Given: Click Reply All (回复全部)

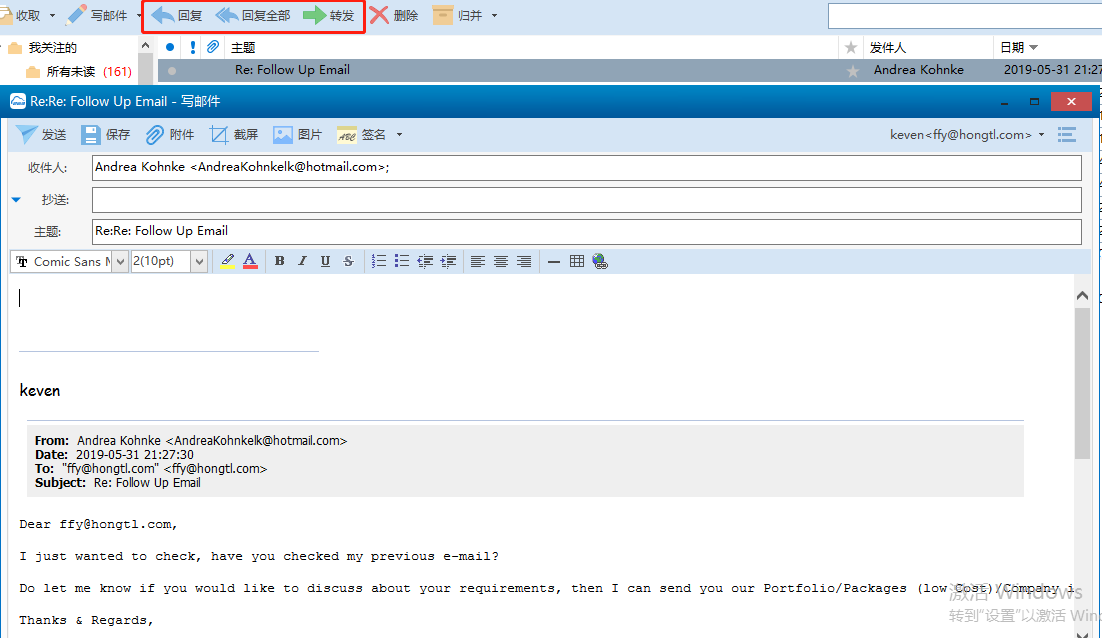Looking at the screenshot, I should (x=254, y=16).
